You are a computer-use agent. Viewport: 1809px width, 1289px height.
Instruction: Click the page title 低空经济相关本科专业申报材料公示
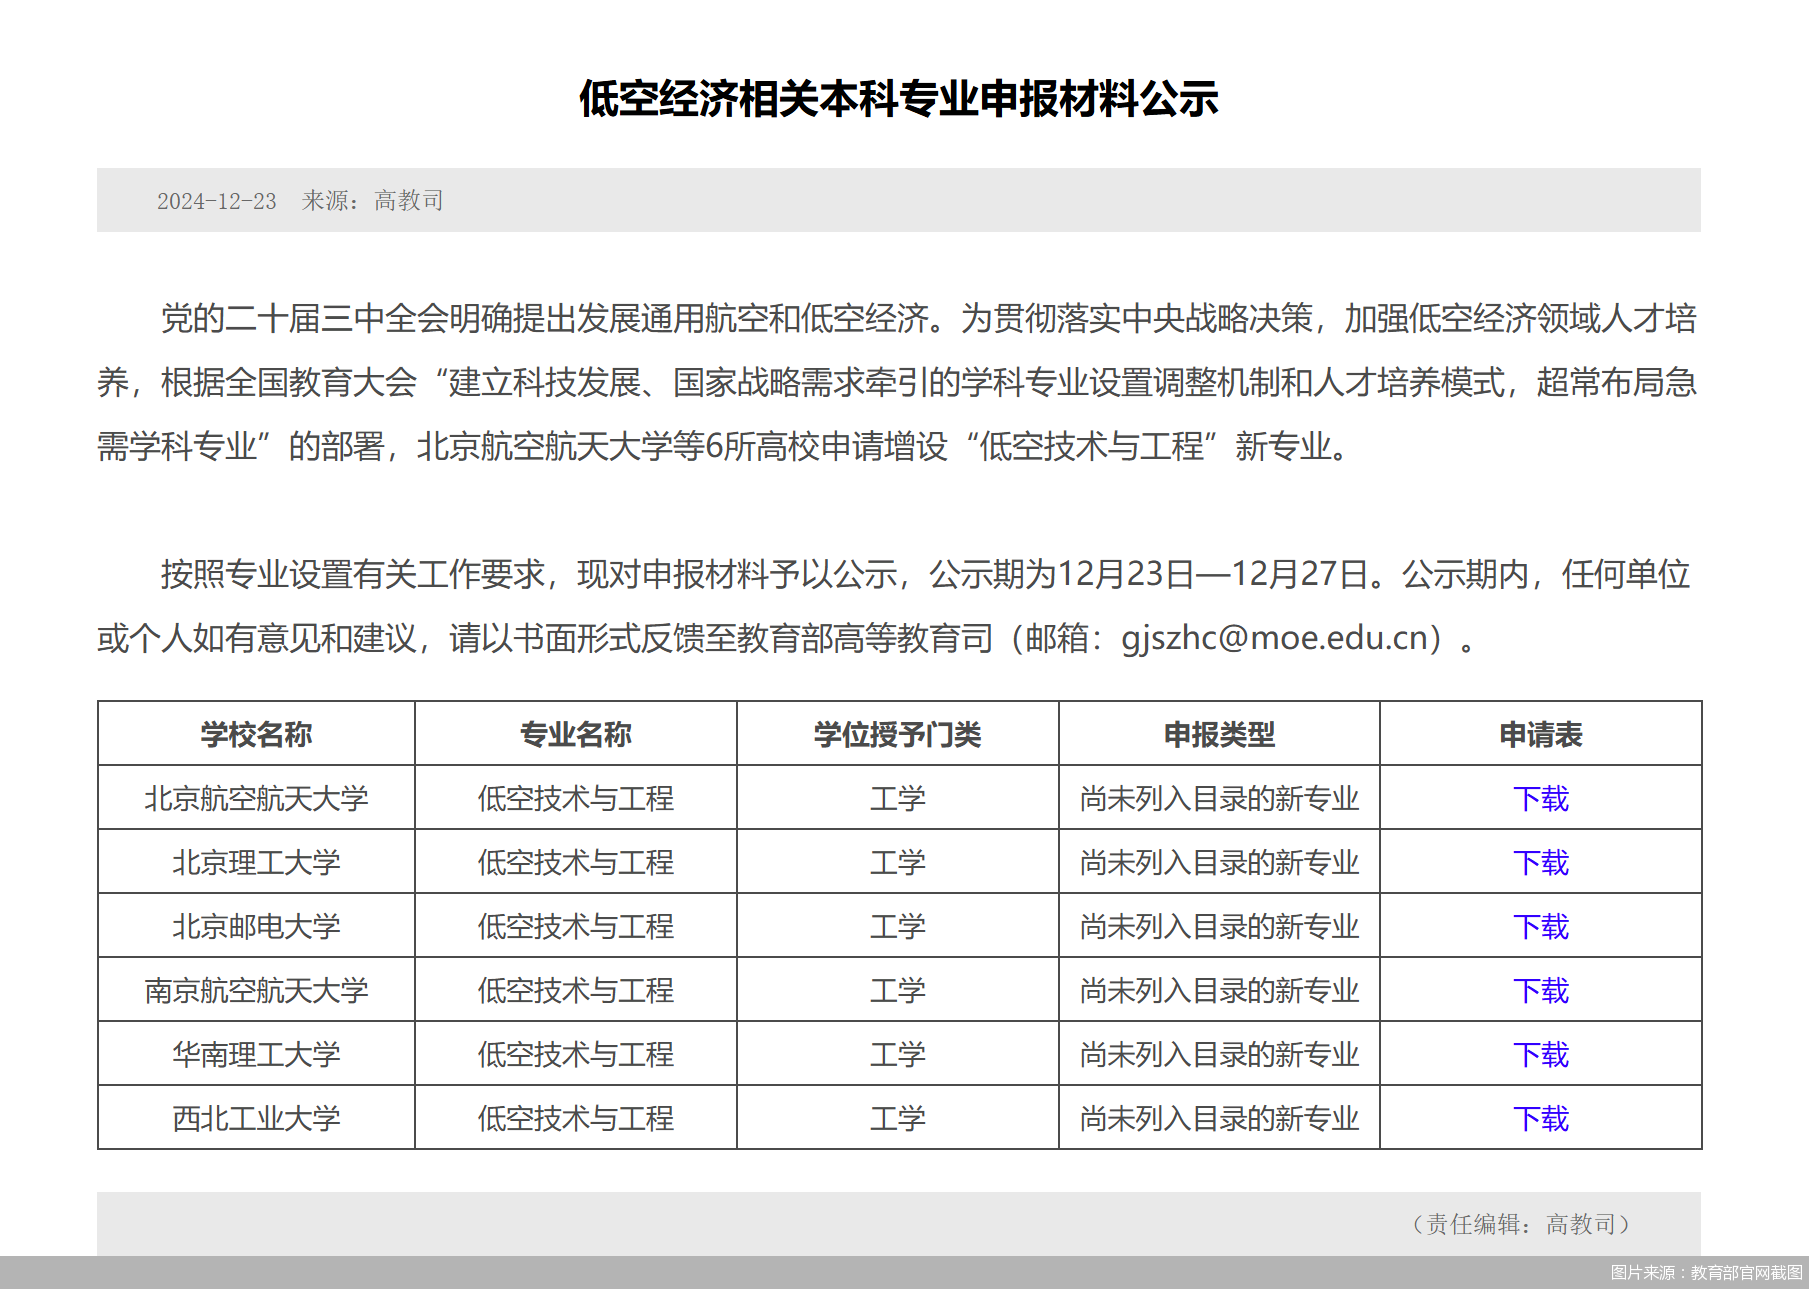pos(898,99)
